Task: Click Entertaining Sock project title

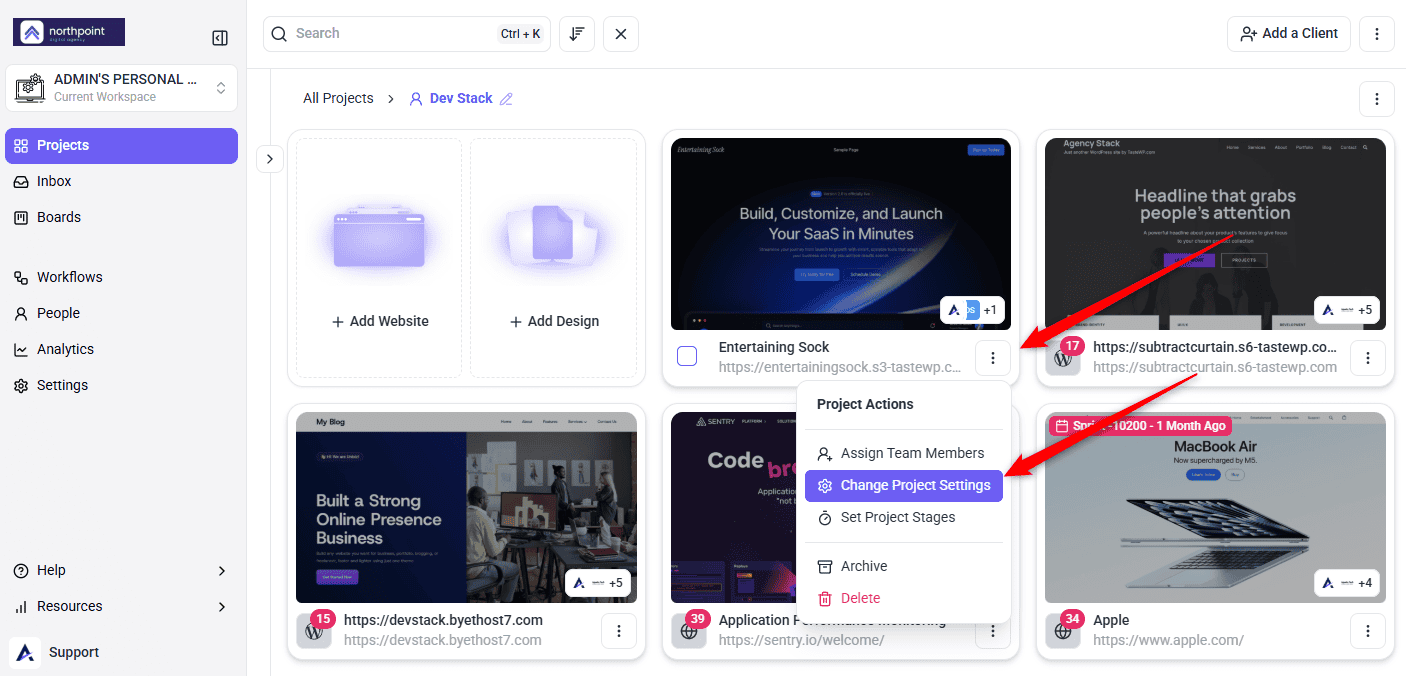Action: pos(774,347)
